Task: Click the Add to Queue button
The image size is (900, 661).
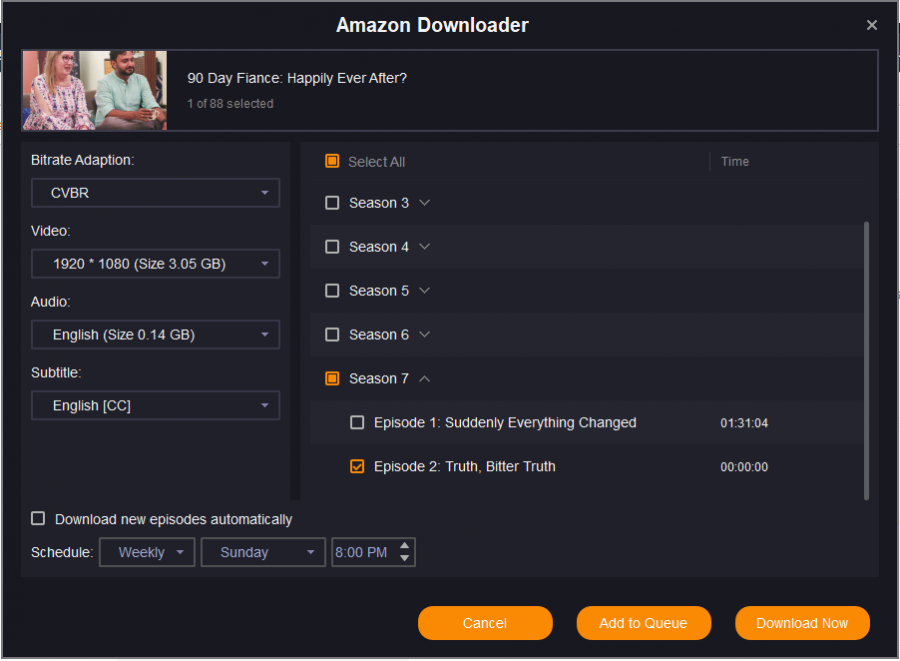Action: [643, 623]
